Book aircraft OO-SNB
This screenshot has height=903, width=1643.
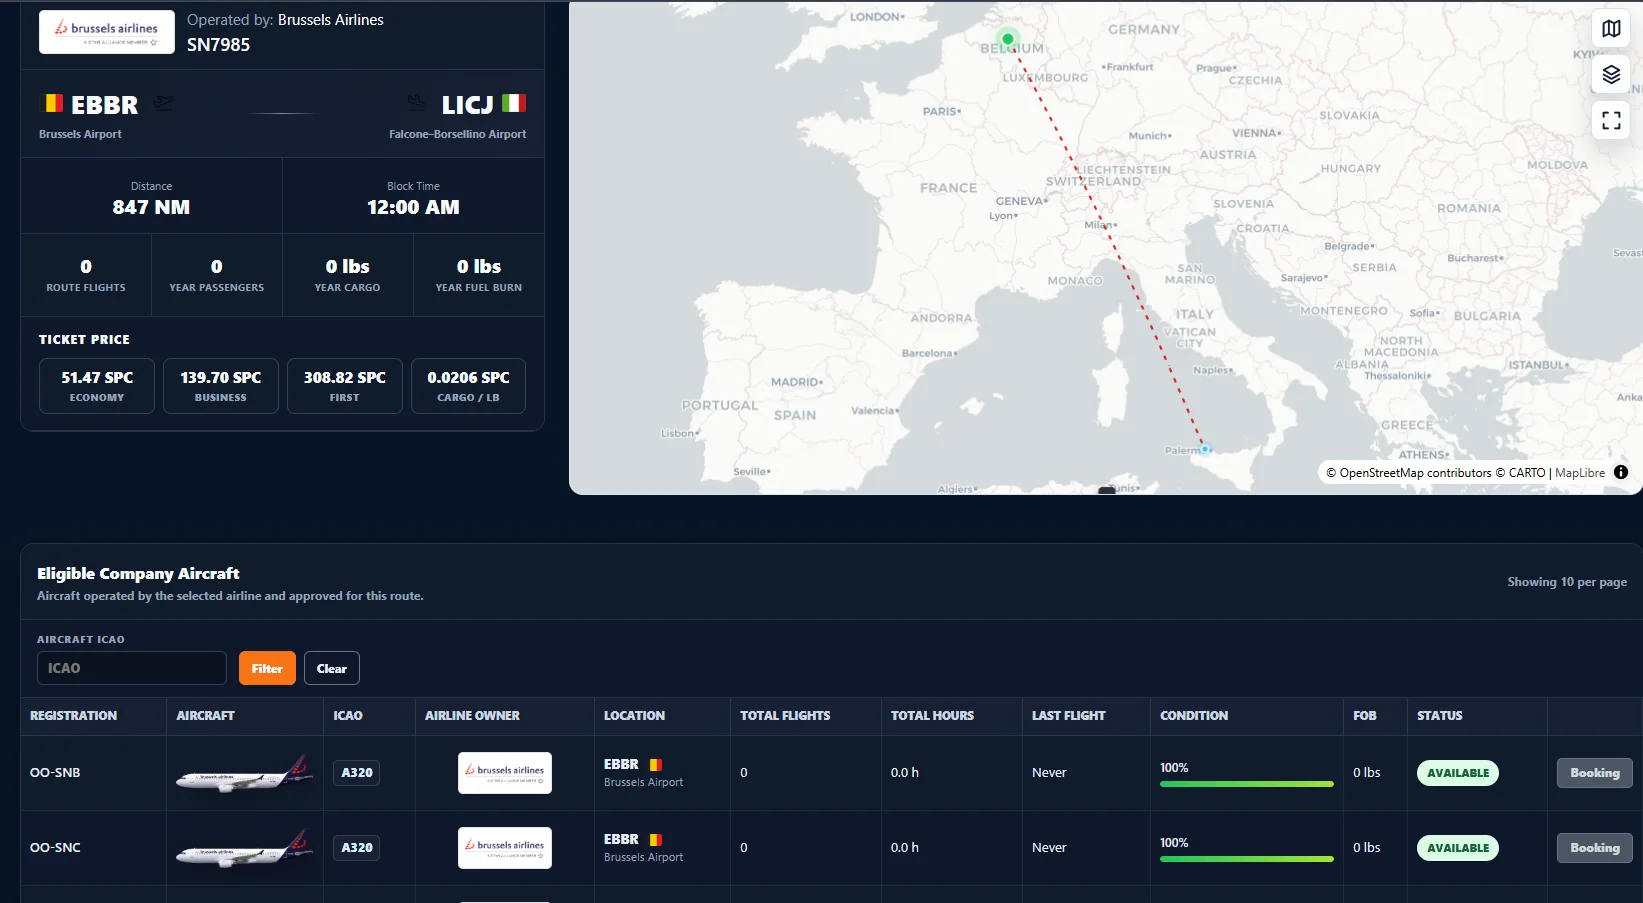1595,773
